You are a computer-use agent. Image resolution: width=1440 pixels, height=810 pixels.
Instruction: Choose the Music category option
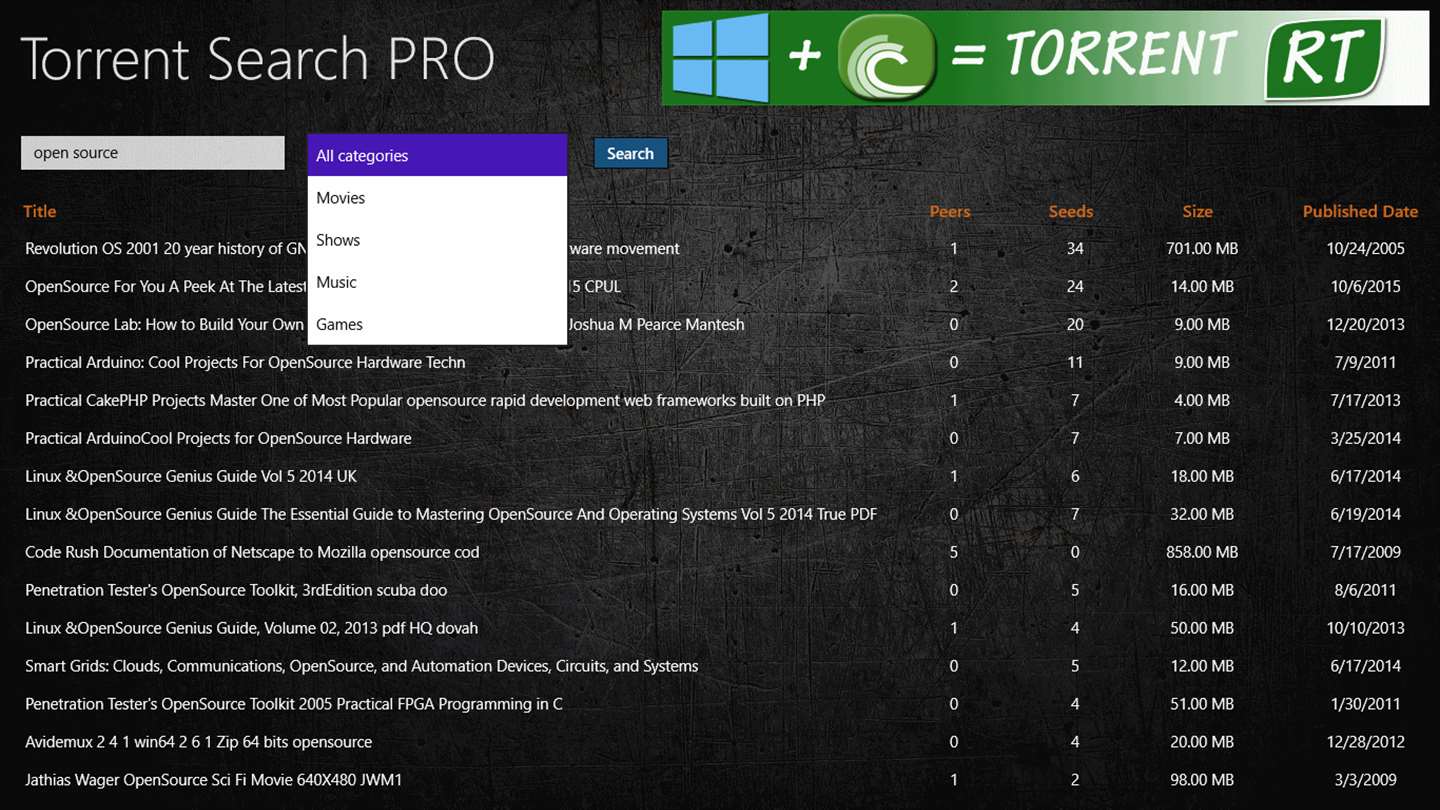point(437,282)
